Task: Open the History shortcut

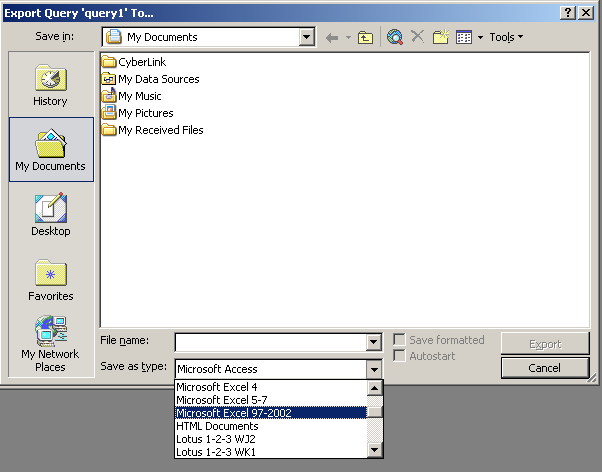Action: click(50, 86)
